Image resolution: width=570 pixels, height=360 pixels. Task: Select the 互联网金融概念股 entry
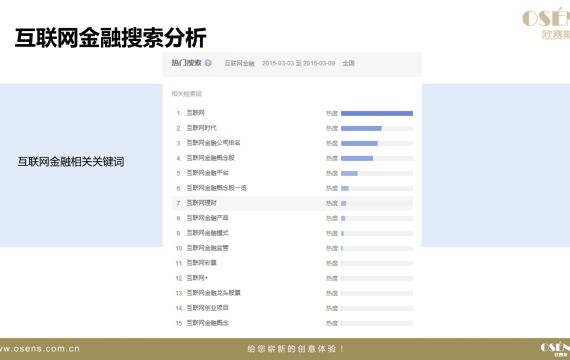pyautogui.click(x=210, y=158)
